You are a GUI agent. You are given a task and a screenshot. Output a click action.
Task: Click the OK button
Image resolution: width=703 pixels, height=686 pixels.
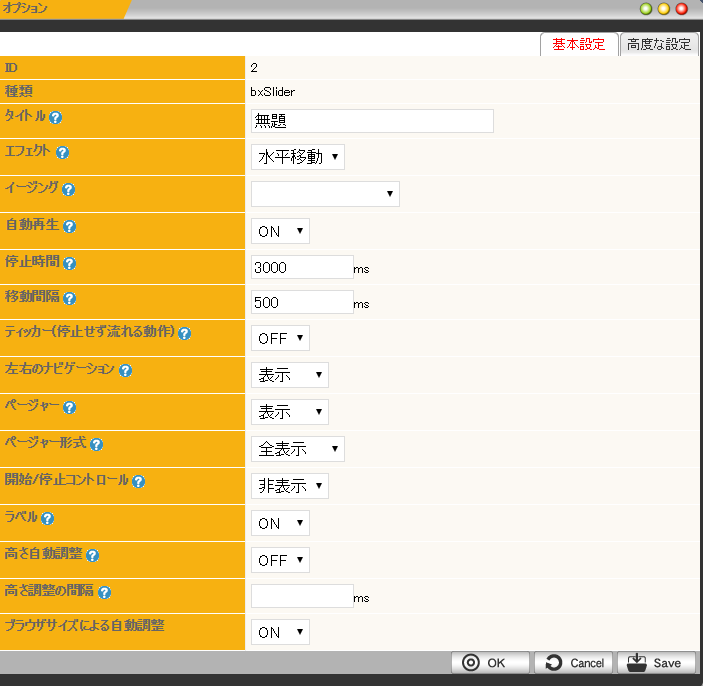pyautogui.click(x=490, y=663)
